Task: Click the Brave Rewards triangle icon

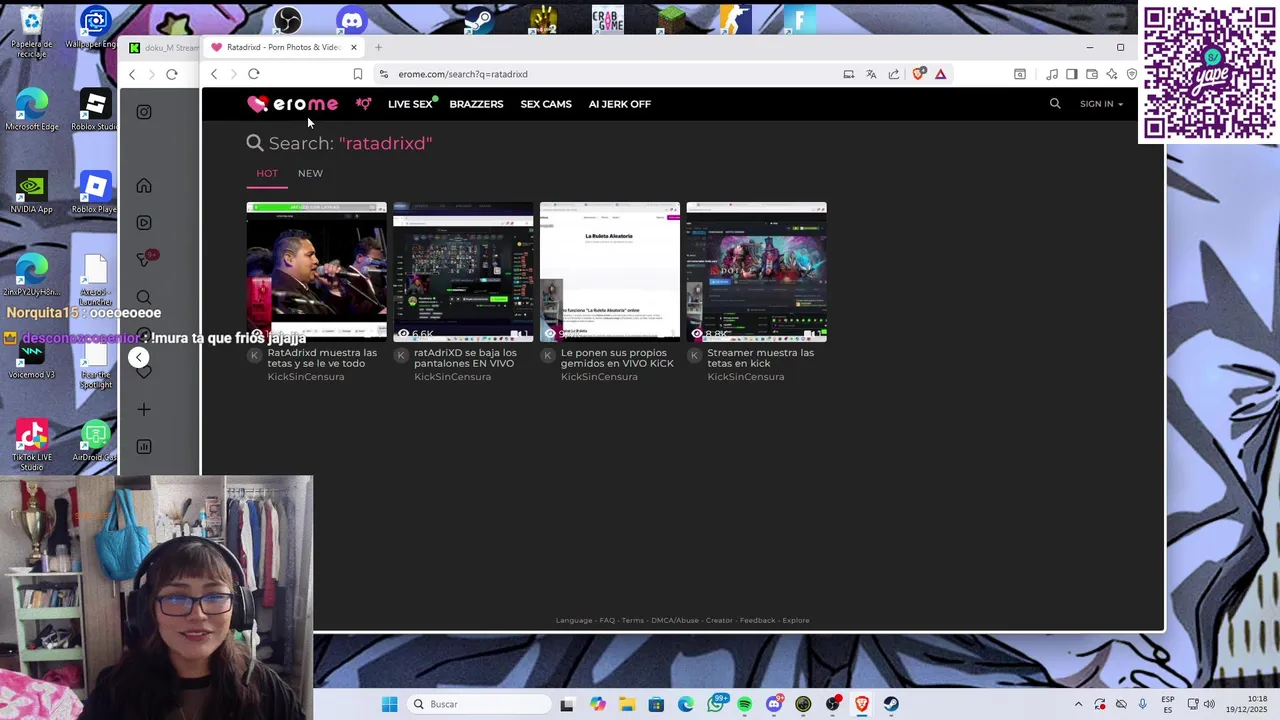Action: tap(941, 74)
